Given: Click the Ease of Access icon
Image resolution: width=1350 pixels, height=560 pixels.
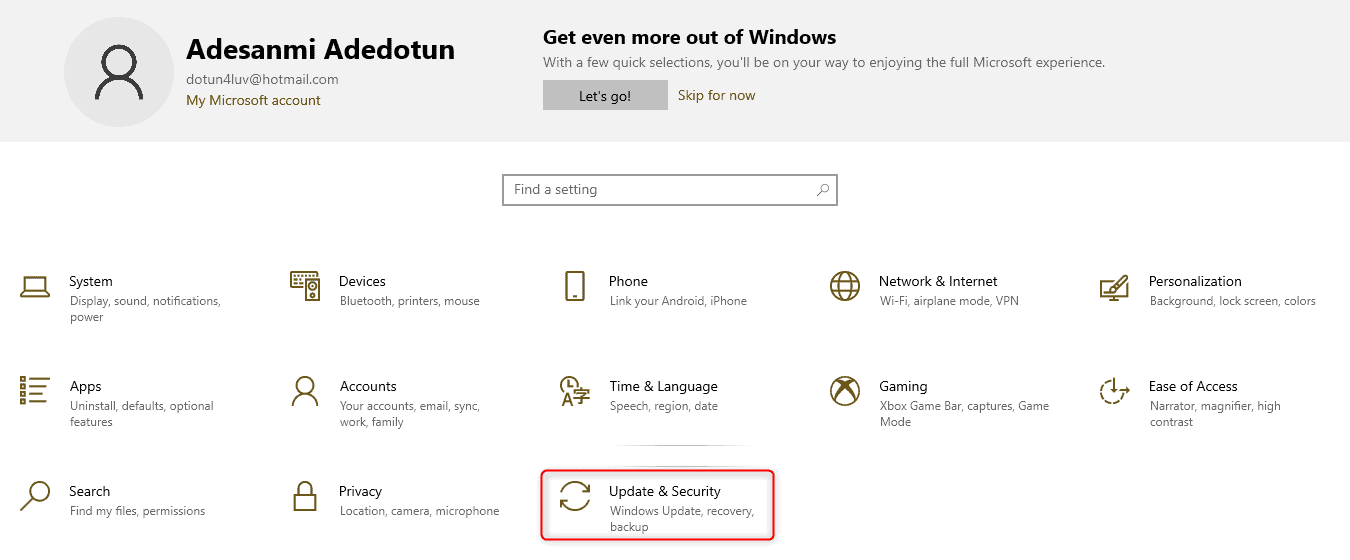Looking at the screenshot, I should tap(1114, 391).
